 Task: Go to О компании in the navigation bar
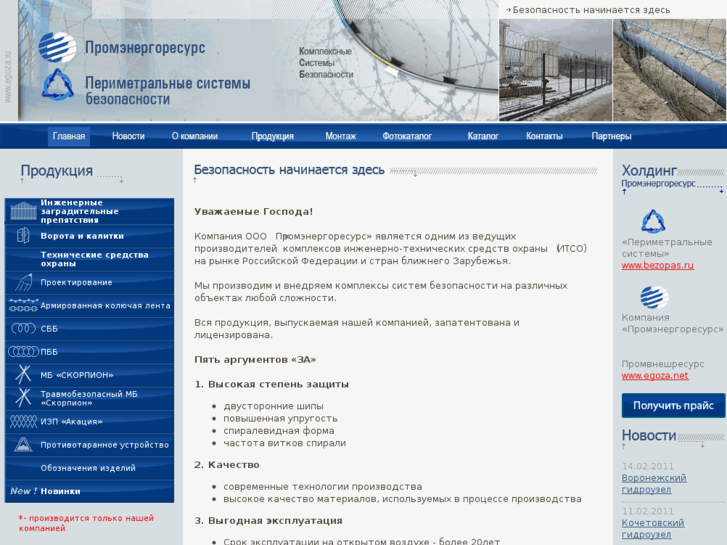(x=195, y=136)
